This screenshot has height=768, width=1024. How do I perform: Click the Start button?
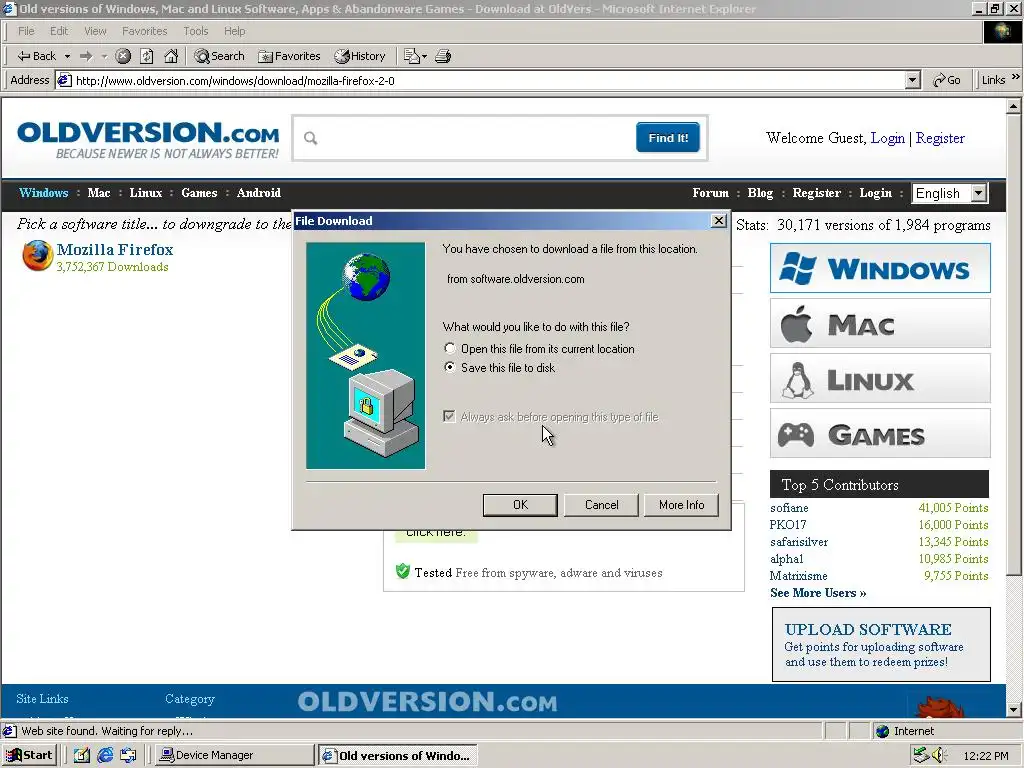[29, 755]
